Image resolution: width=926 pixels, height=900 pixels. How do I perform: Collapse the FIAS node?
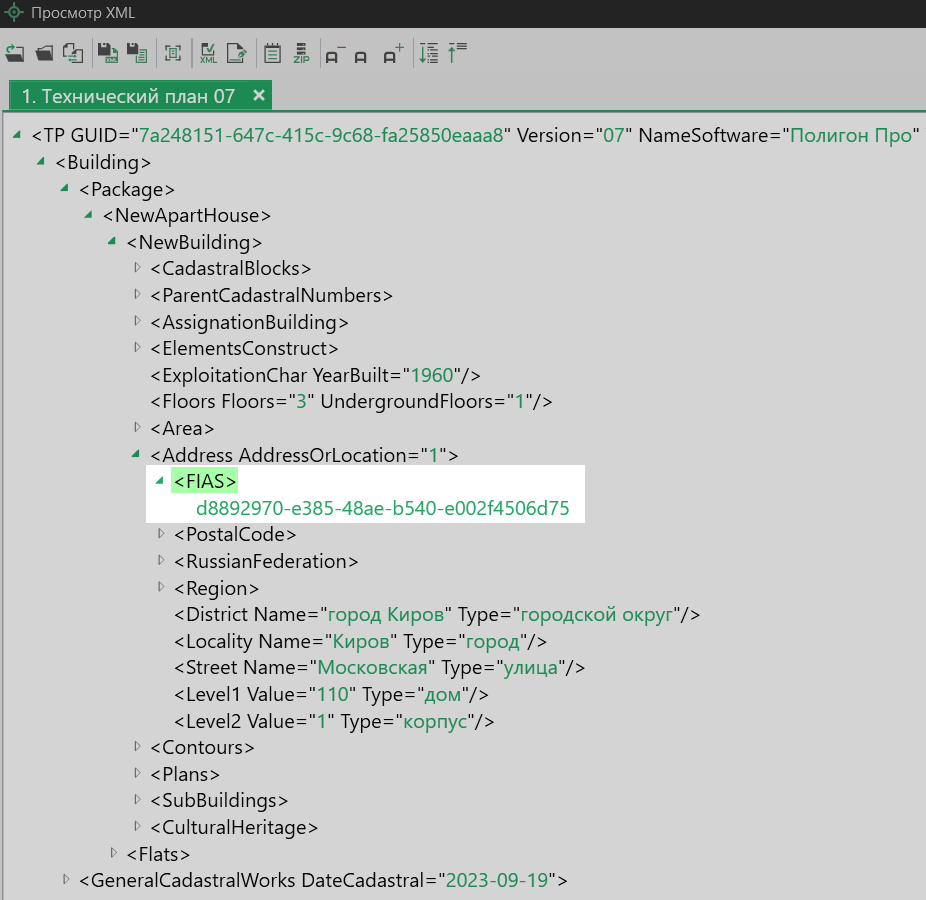pos(159,481)
